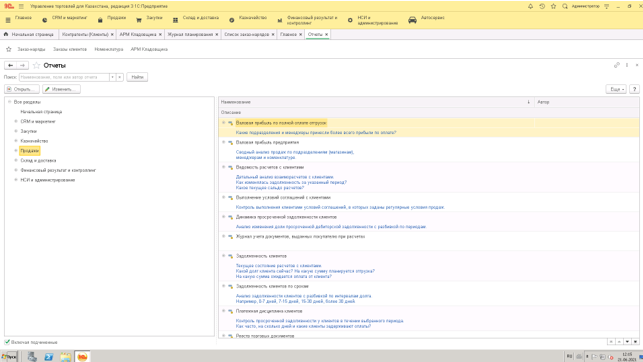Expand the 'CRM и маркетинг' tree node
The image size is (643, 362).
16,121
